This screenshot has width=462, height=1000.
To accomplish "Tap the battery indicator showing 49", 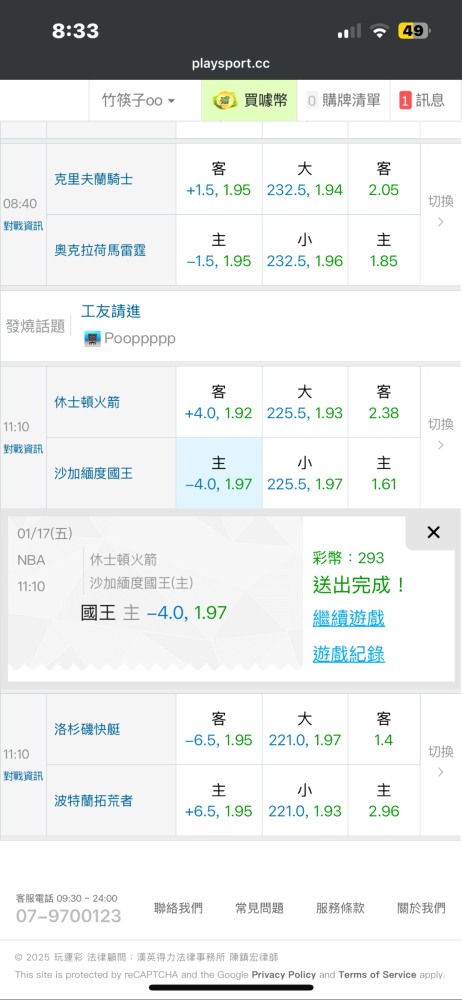I will [414, 30].
